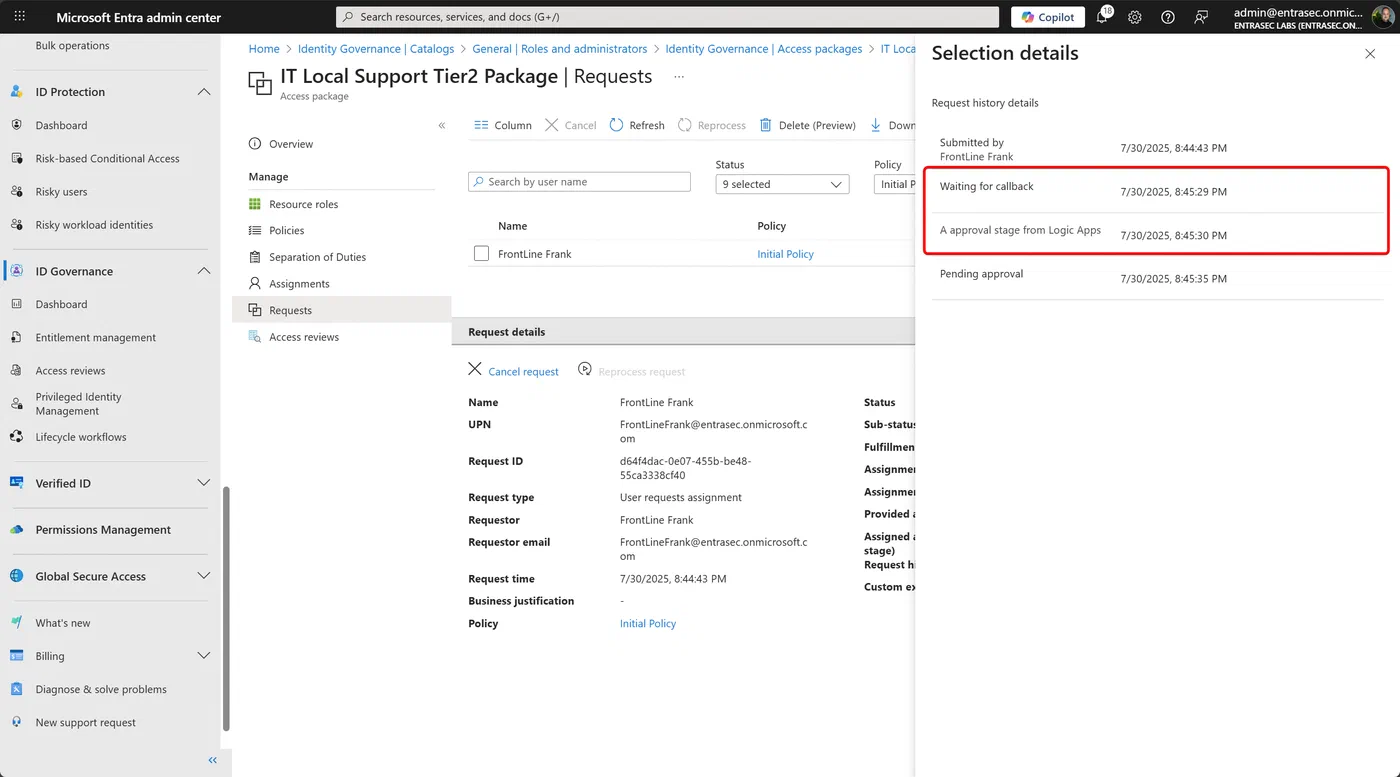1400x777 pixels.
Task: Expand the Verified ID section
Action: coord(204,483)
